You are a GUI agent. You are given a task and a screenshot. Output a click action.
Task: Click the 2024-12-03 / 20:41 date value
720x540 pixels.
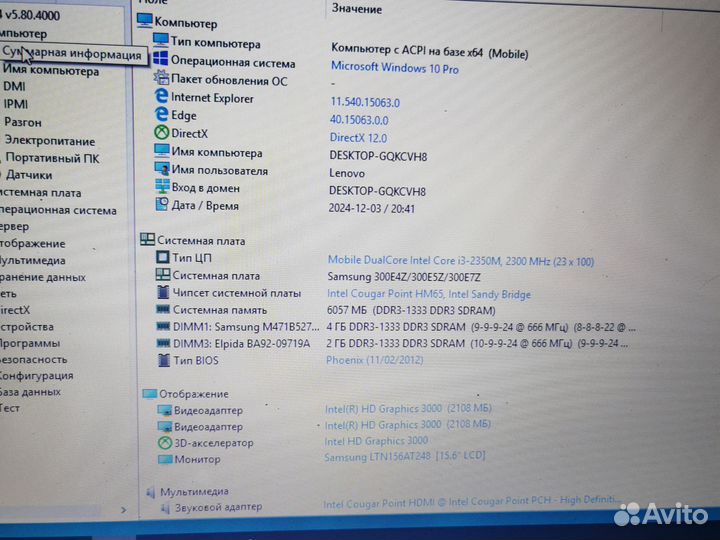pyautogui.click(x=371, y=208)
